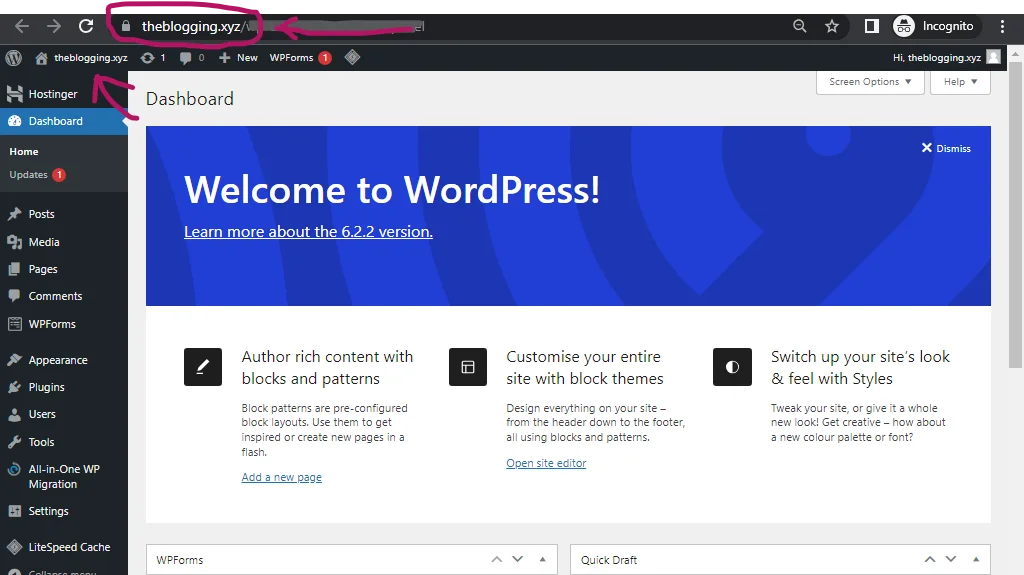Move WPForms widget down

tap(518, 559)
